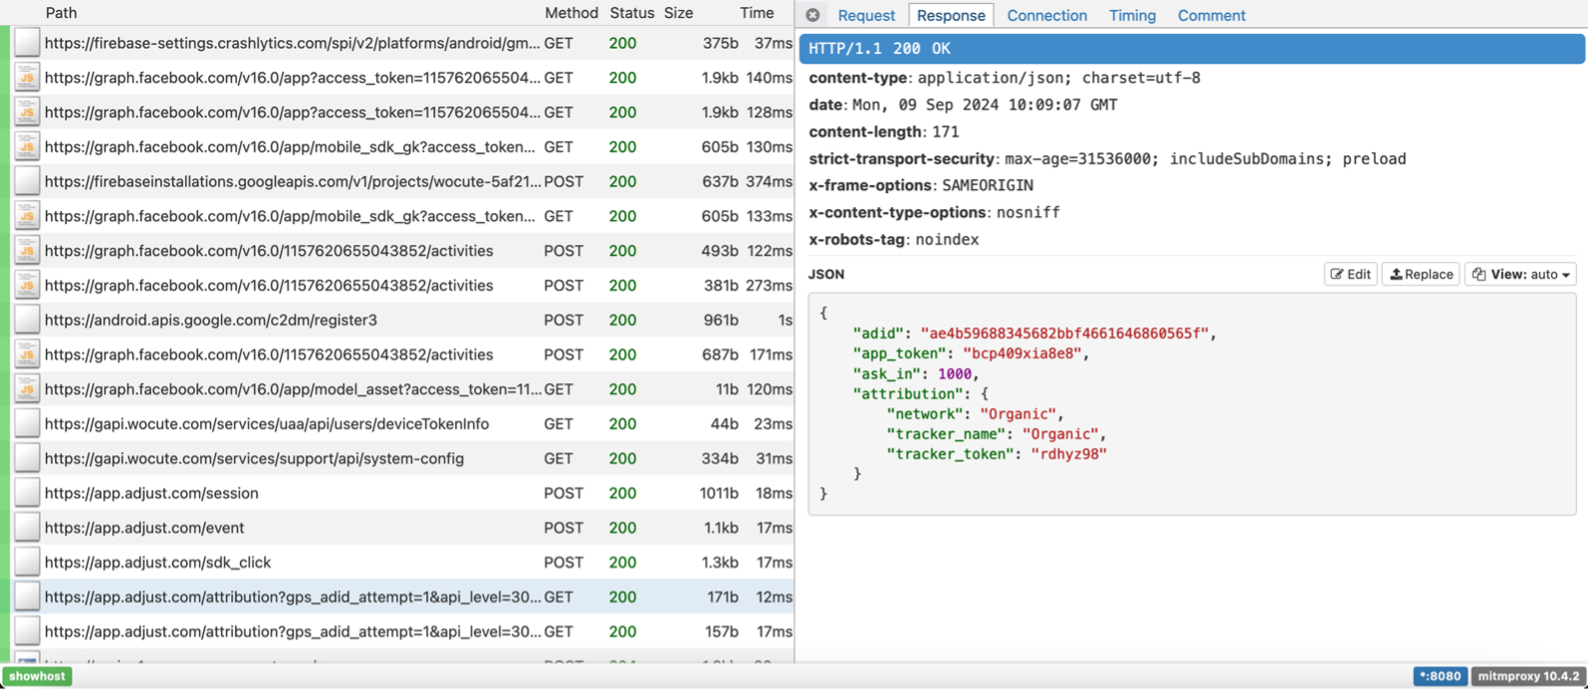Screen dimensions: 1591x693
Task: Open the Comment tab
Action: (1211, 15)
